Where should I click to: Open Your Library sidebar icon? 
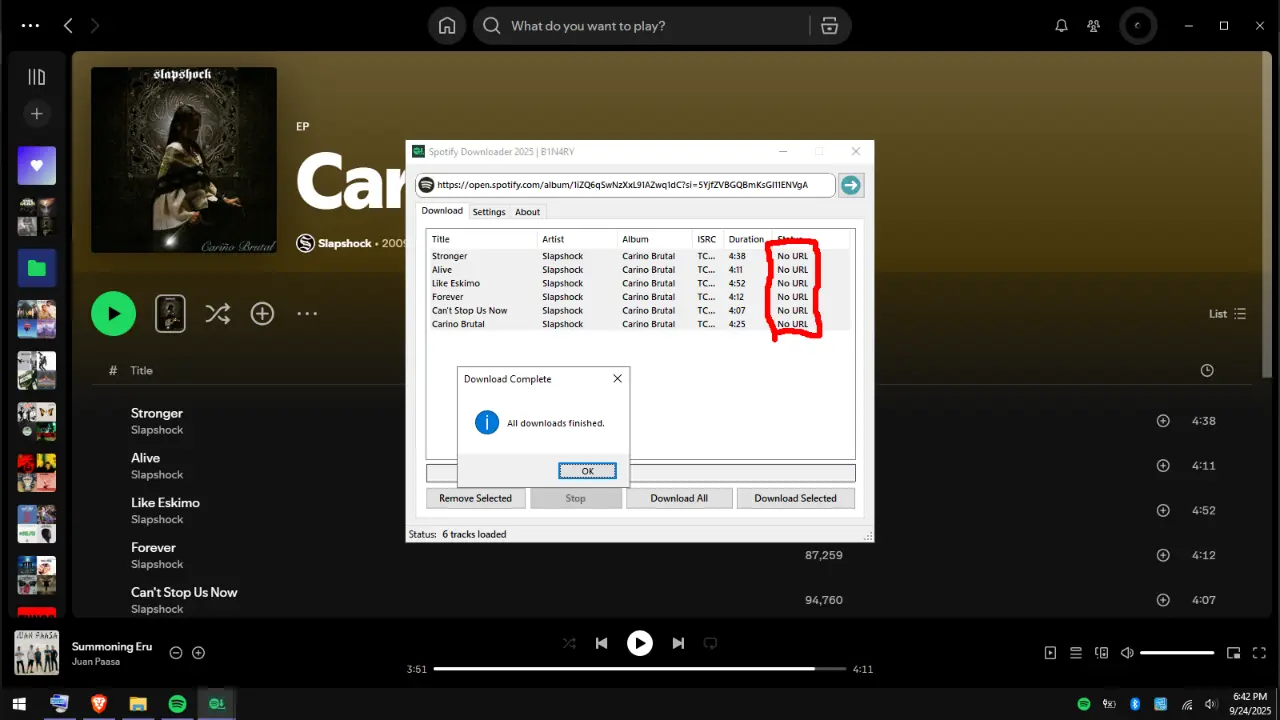[x=37, y=77]
